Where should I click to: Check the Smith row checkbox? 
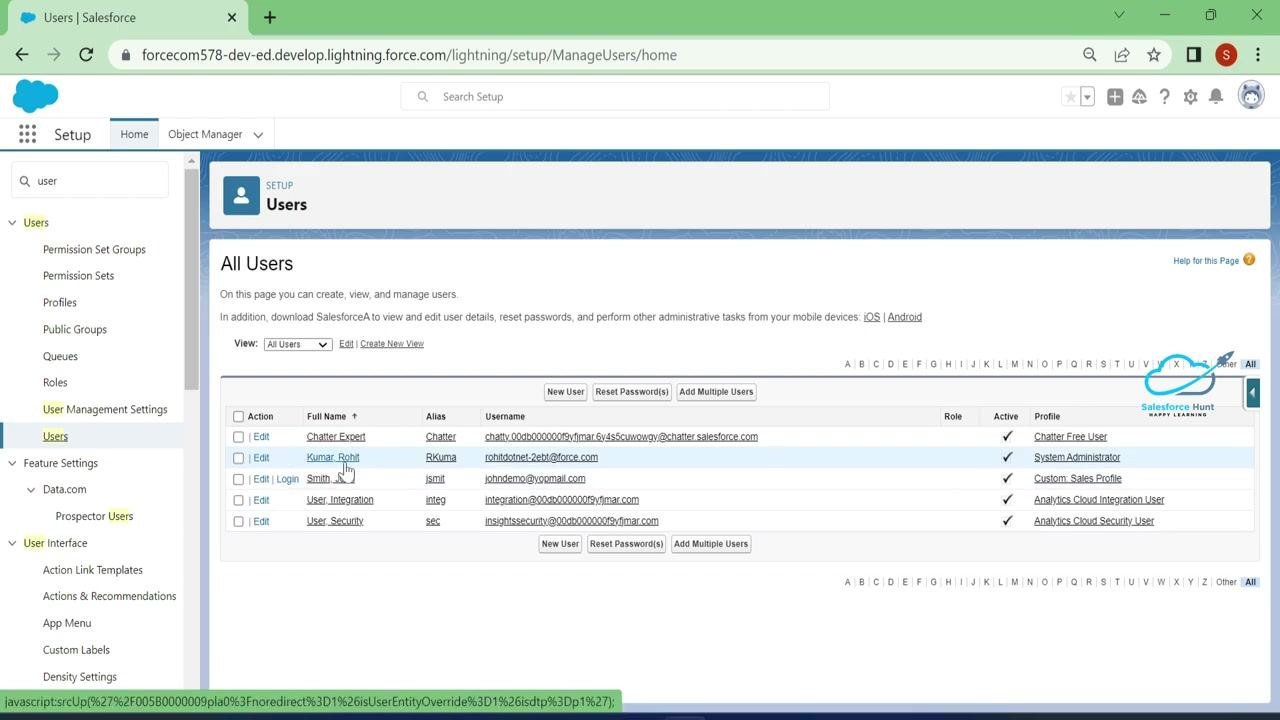(x=238, y=479)
